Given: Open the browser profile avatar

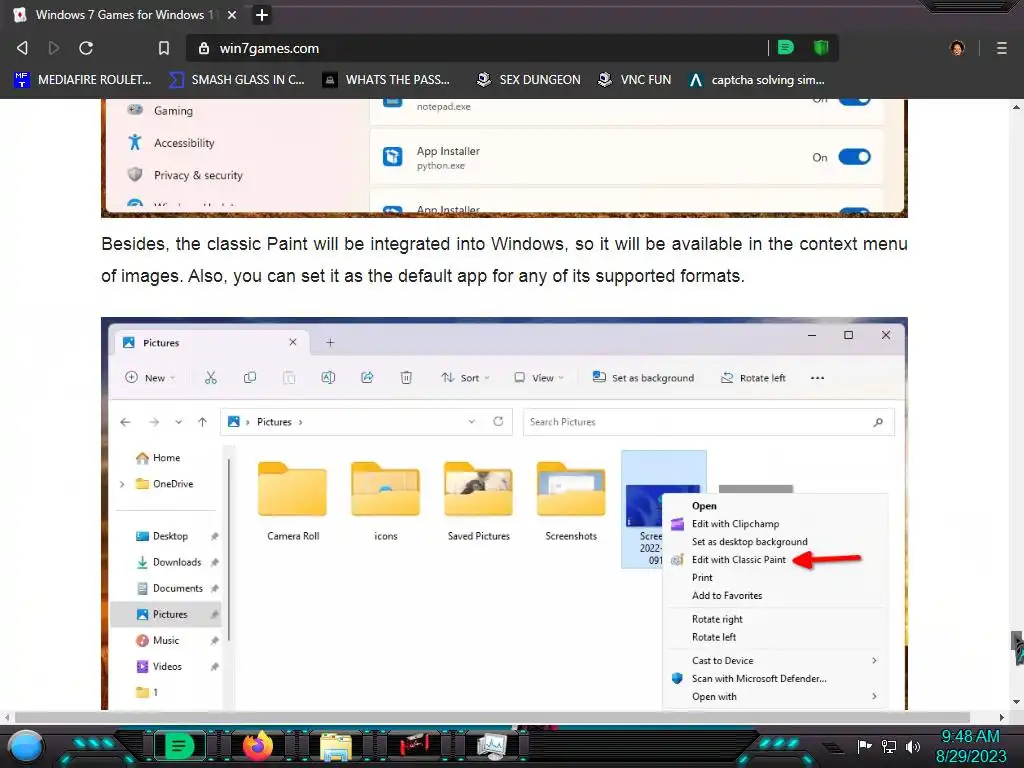Looking at the screenshot, I should pos(957,48).
